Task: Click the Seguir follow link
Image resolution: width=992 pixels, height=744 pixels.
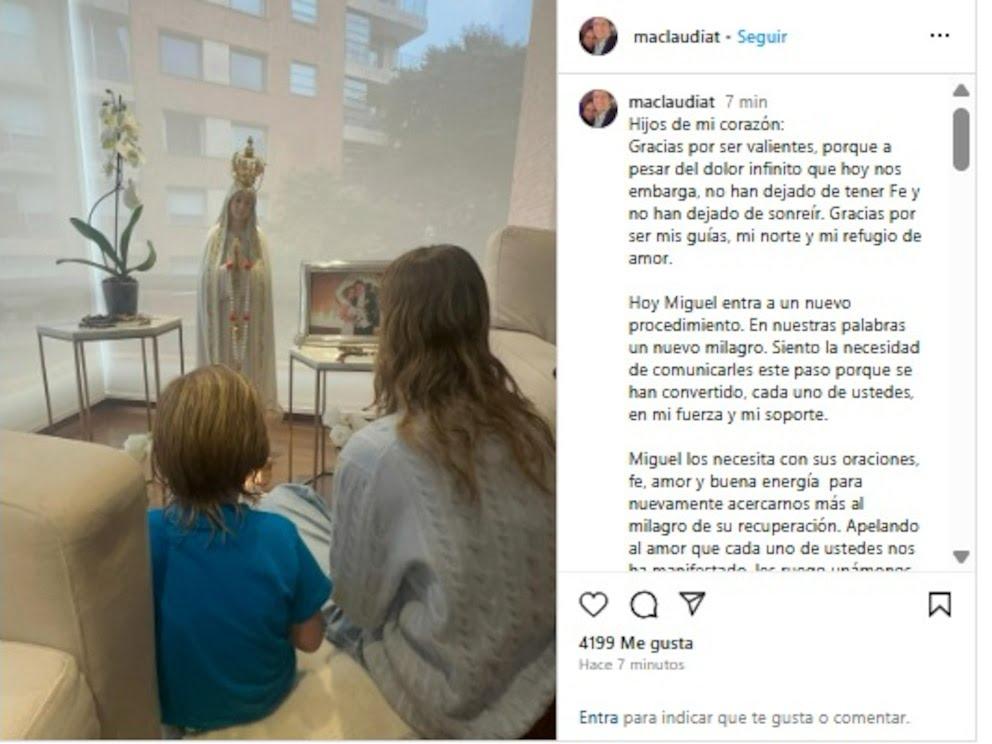Action: click(762, 37)
